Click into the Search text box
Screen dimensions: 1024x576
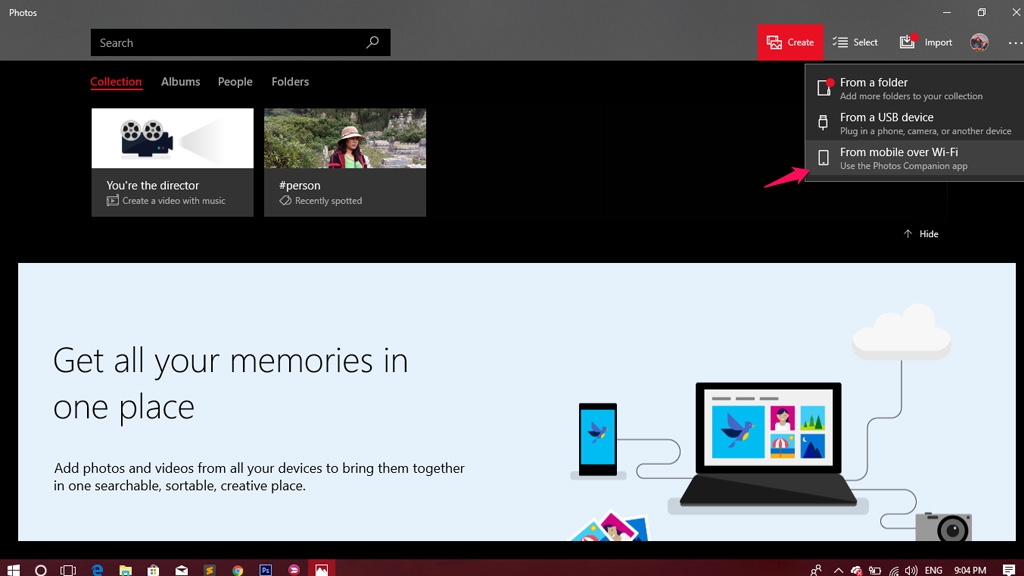pyautogui.click(x=225, y=43)
